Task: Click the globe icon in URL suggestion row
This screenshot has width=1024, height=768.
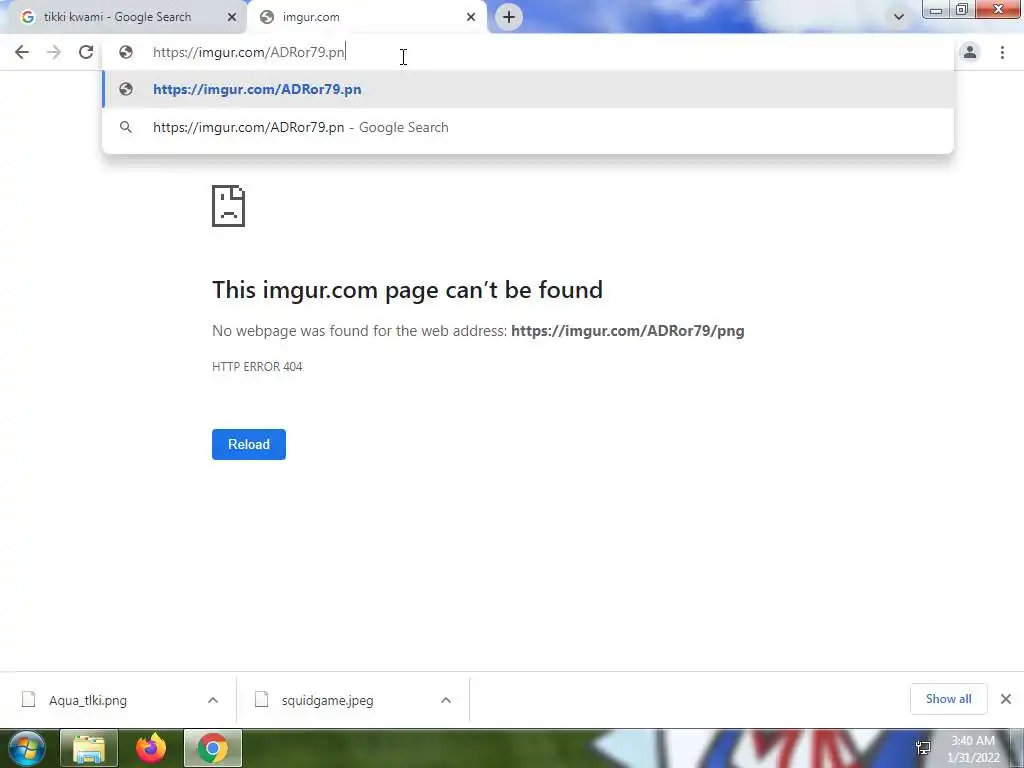Action: click(x=126, y=89)
